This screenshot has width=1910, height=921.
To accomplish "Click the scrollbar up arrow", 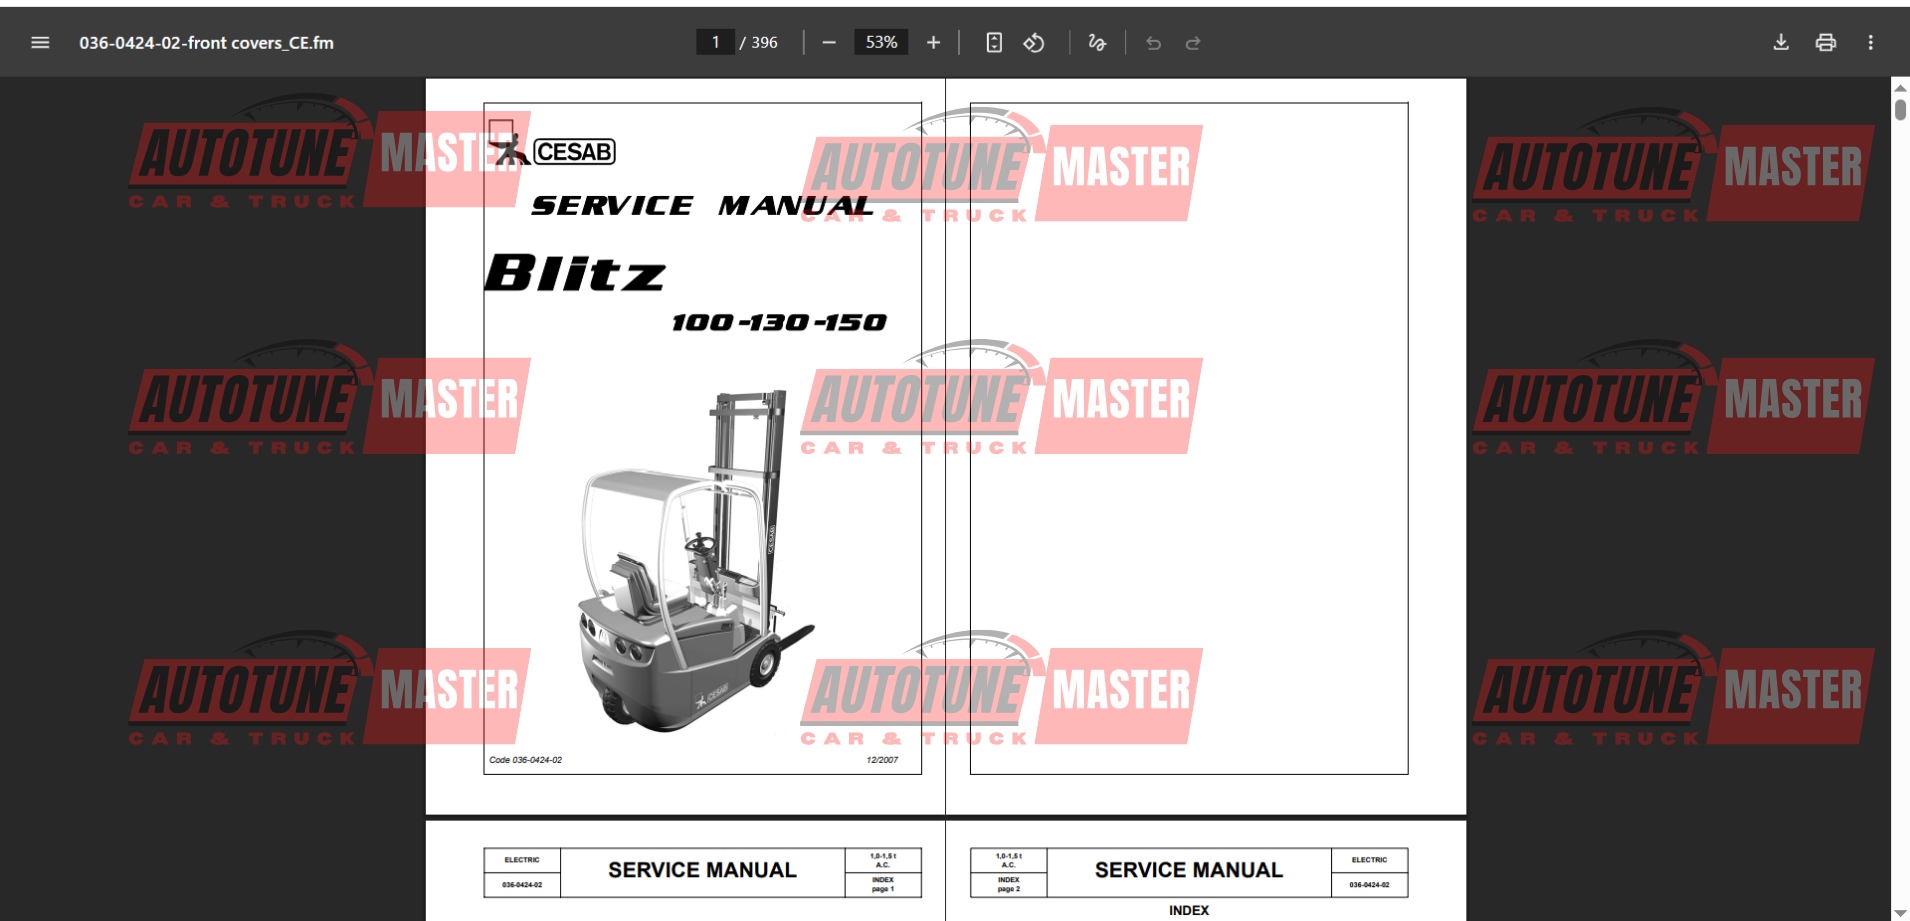I will pos(1900,88).
